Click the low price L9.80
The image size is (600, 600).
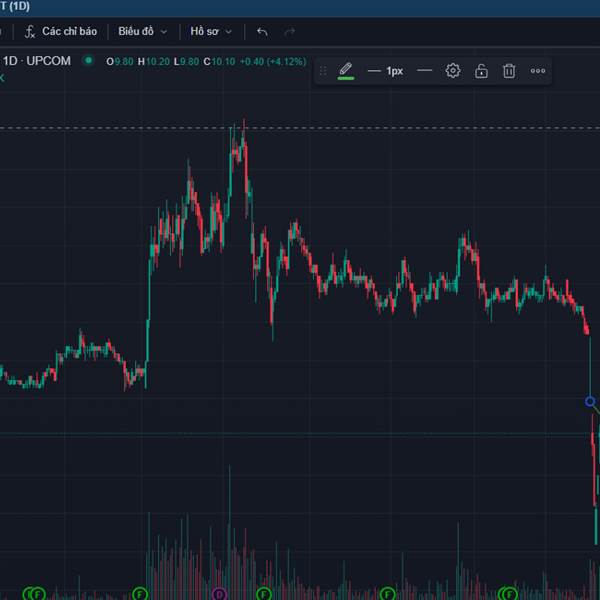[x=186, y=61]
